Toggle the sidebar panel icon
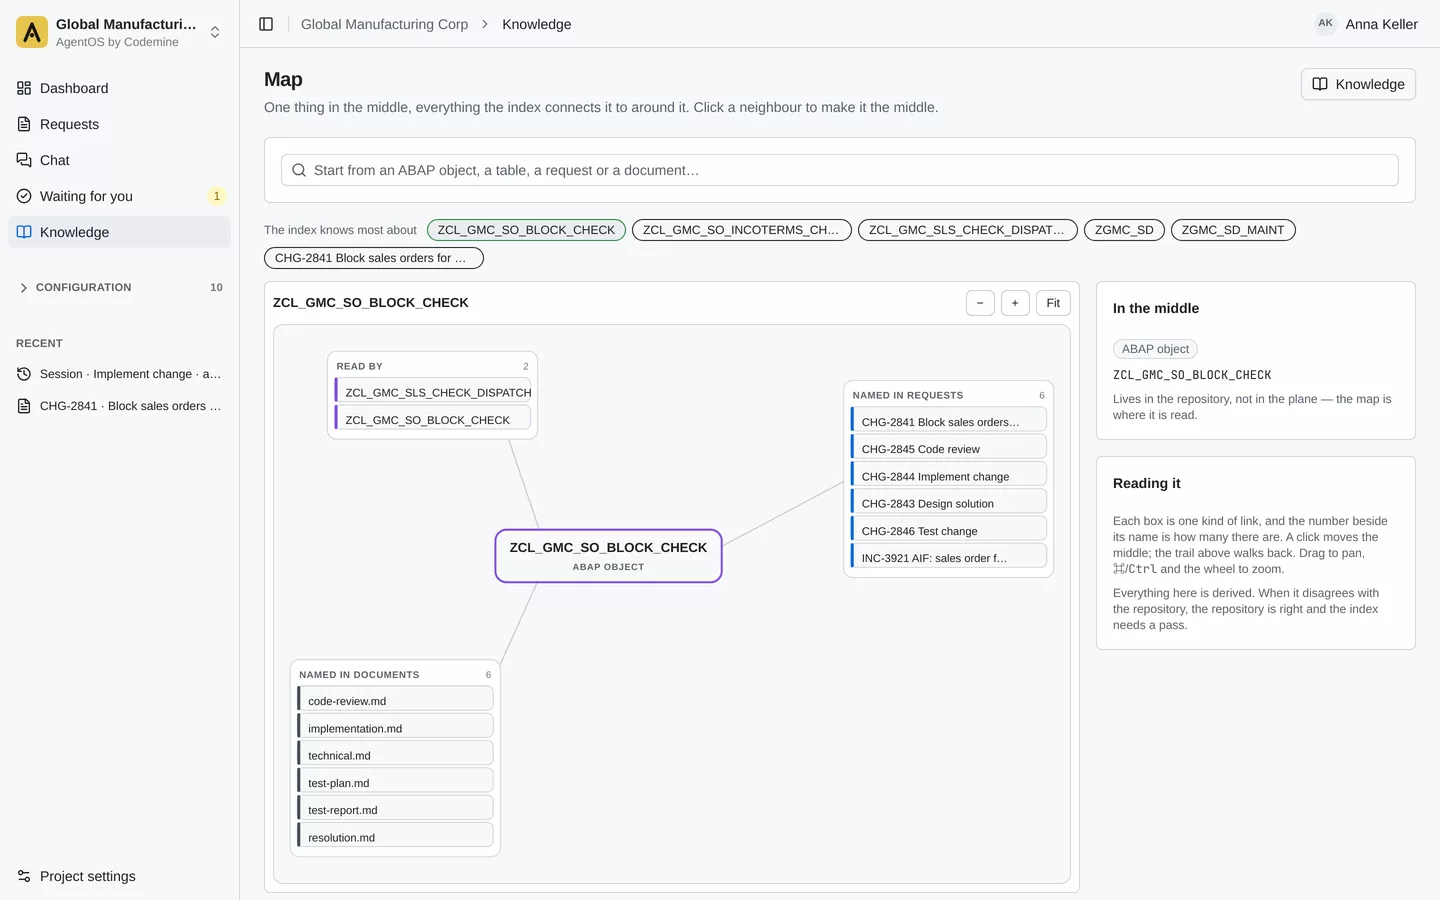Screen dimensions: 1440x900 click(266, 24)
